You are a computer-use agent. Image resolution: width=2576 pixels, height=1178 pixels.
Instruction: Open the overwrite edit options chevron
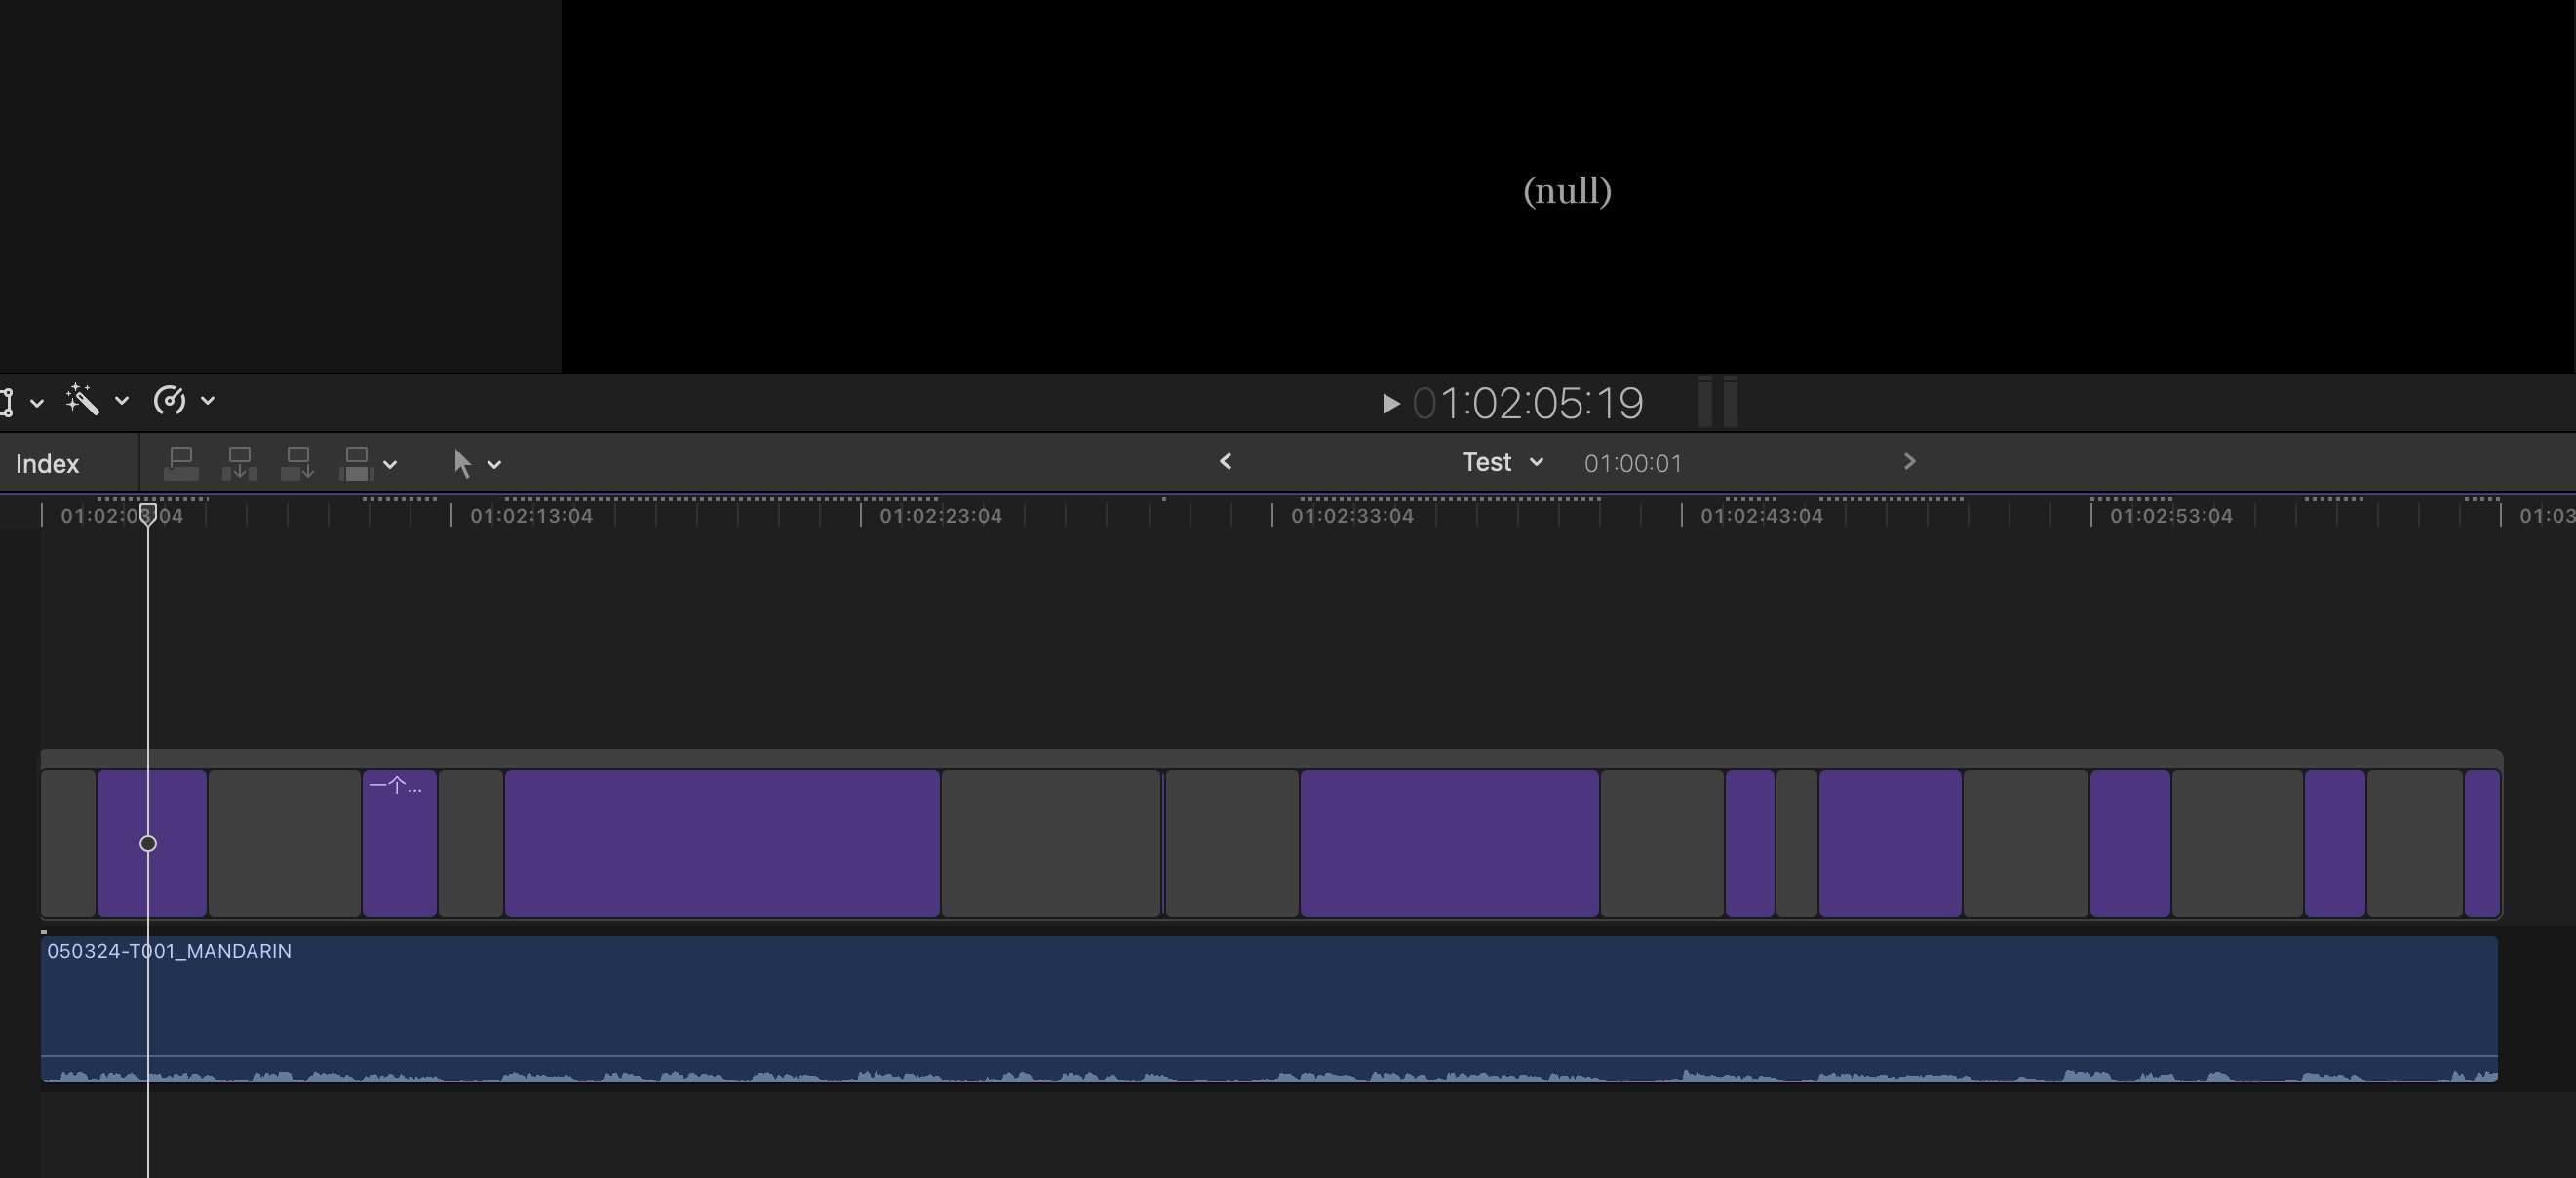391,464
